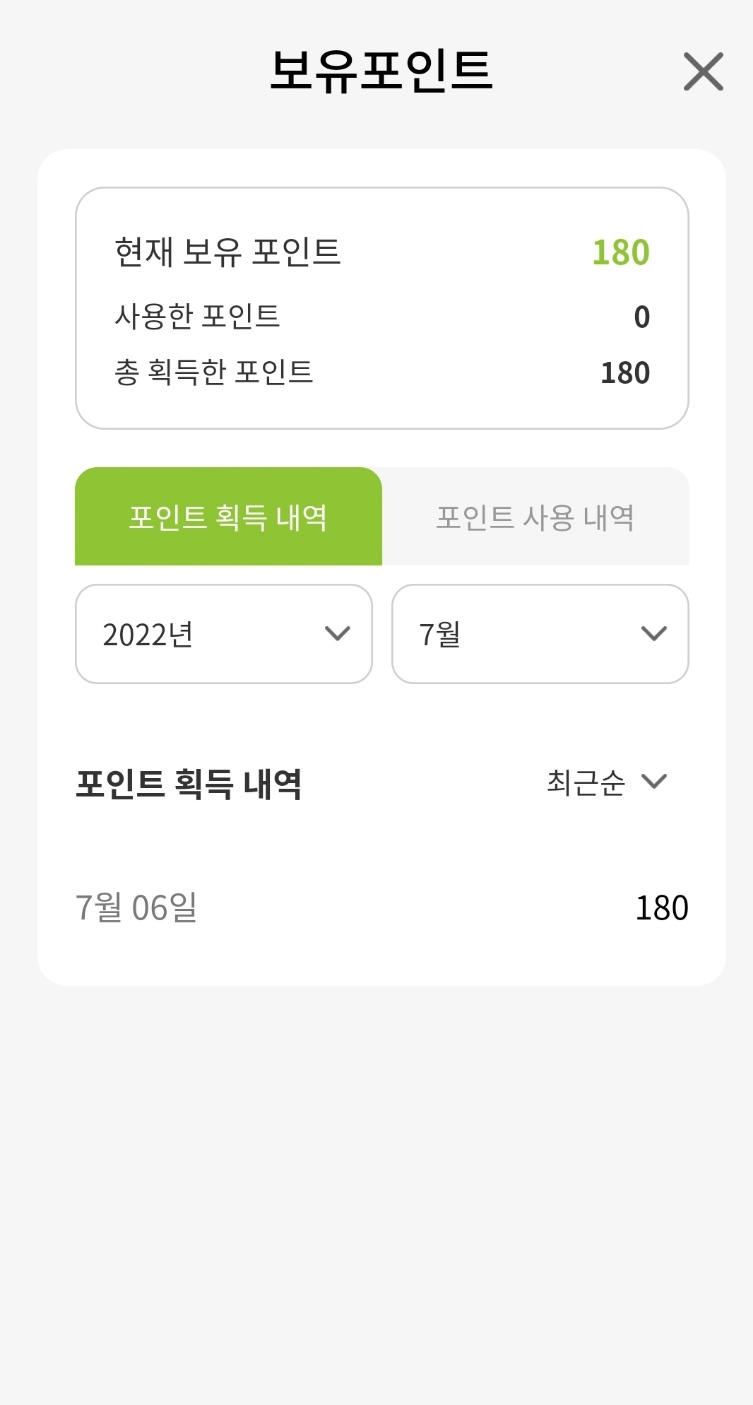Open the 최근순 sort order selector
753x1405 pixels.
coord(607,782)
